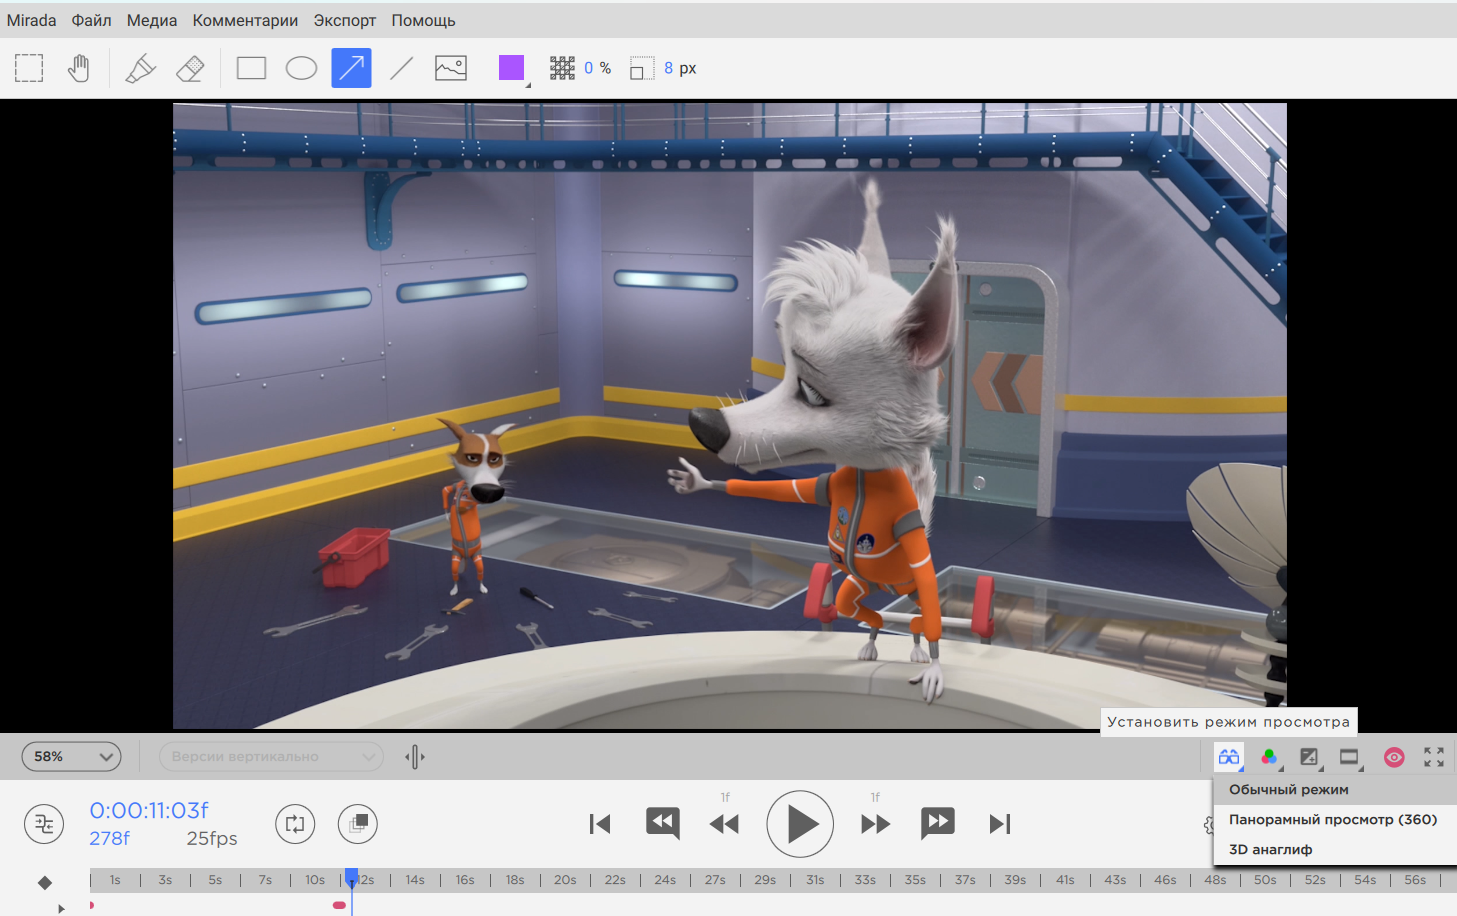Open the Версии вертикально dropdown
This screenshot has height=916, width=1457.
(271, 756)
